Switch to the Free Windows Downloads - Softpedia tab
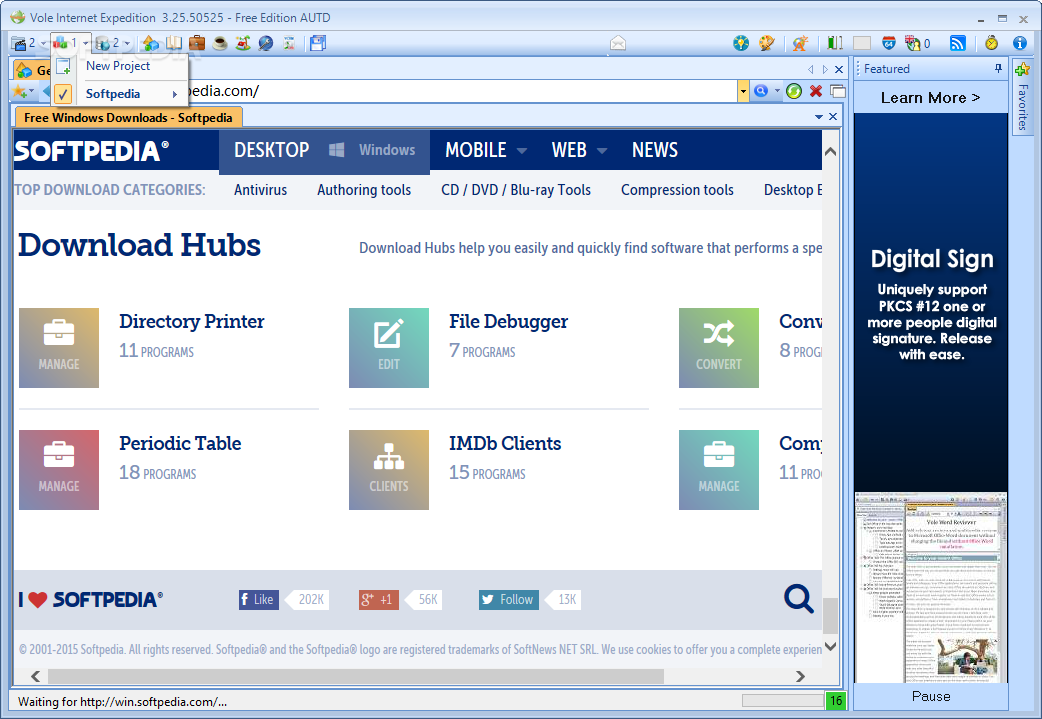1042x719 pixels. (x=128, y=118)
